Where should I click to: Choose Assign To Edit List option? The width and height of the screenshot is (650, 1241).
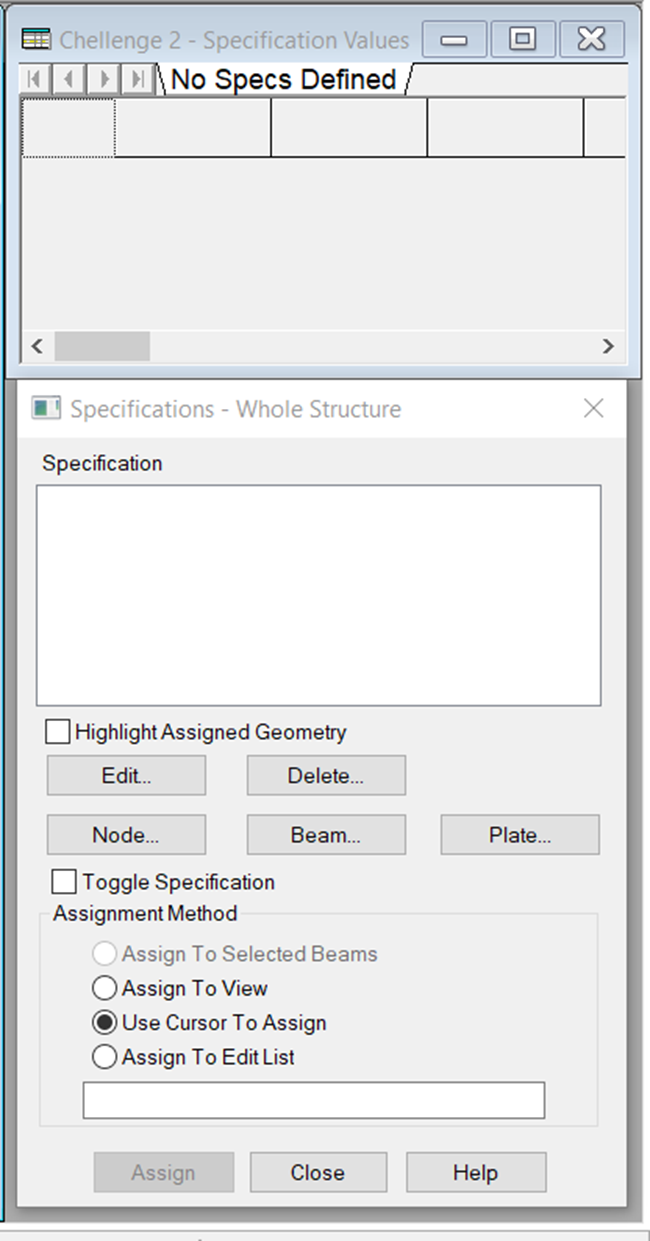click(105, 1056)
